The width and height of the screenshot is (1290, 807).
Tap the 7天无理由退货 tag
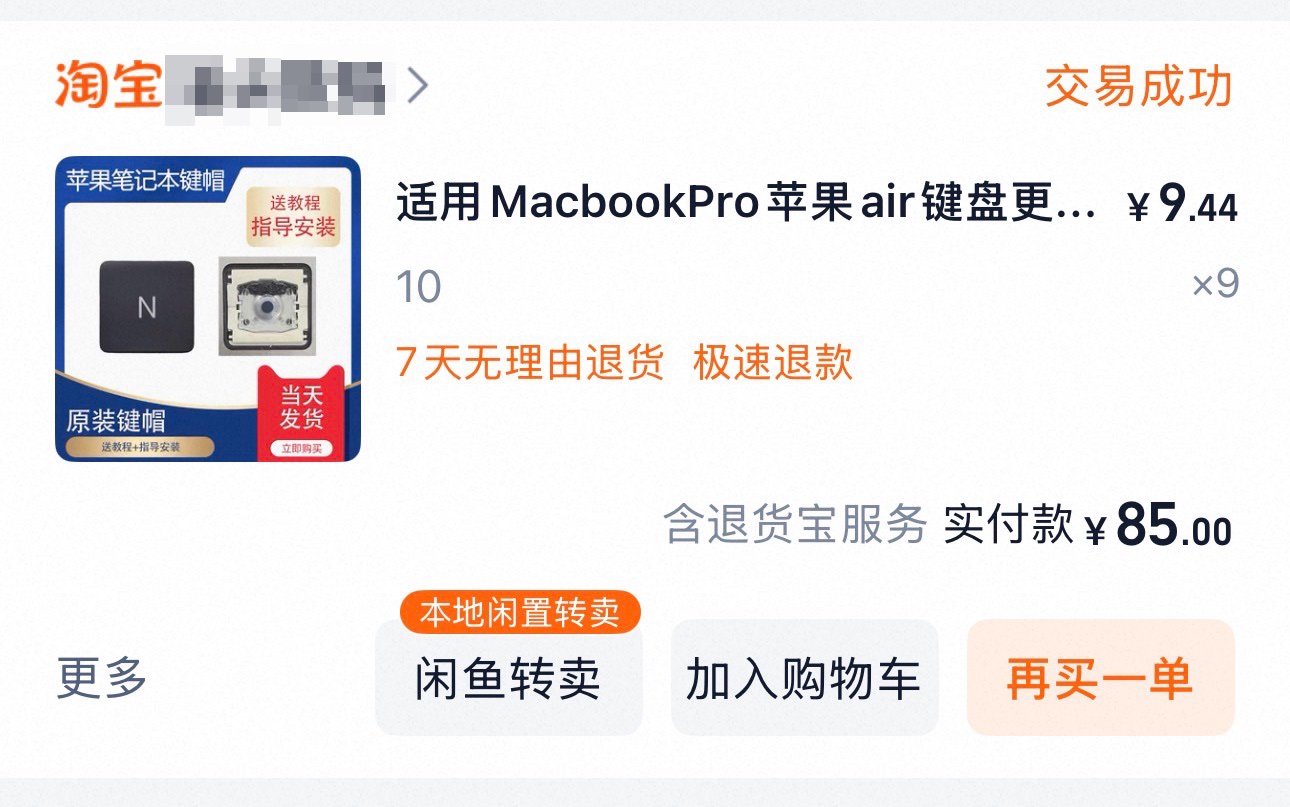point(530,362)
